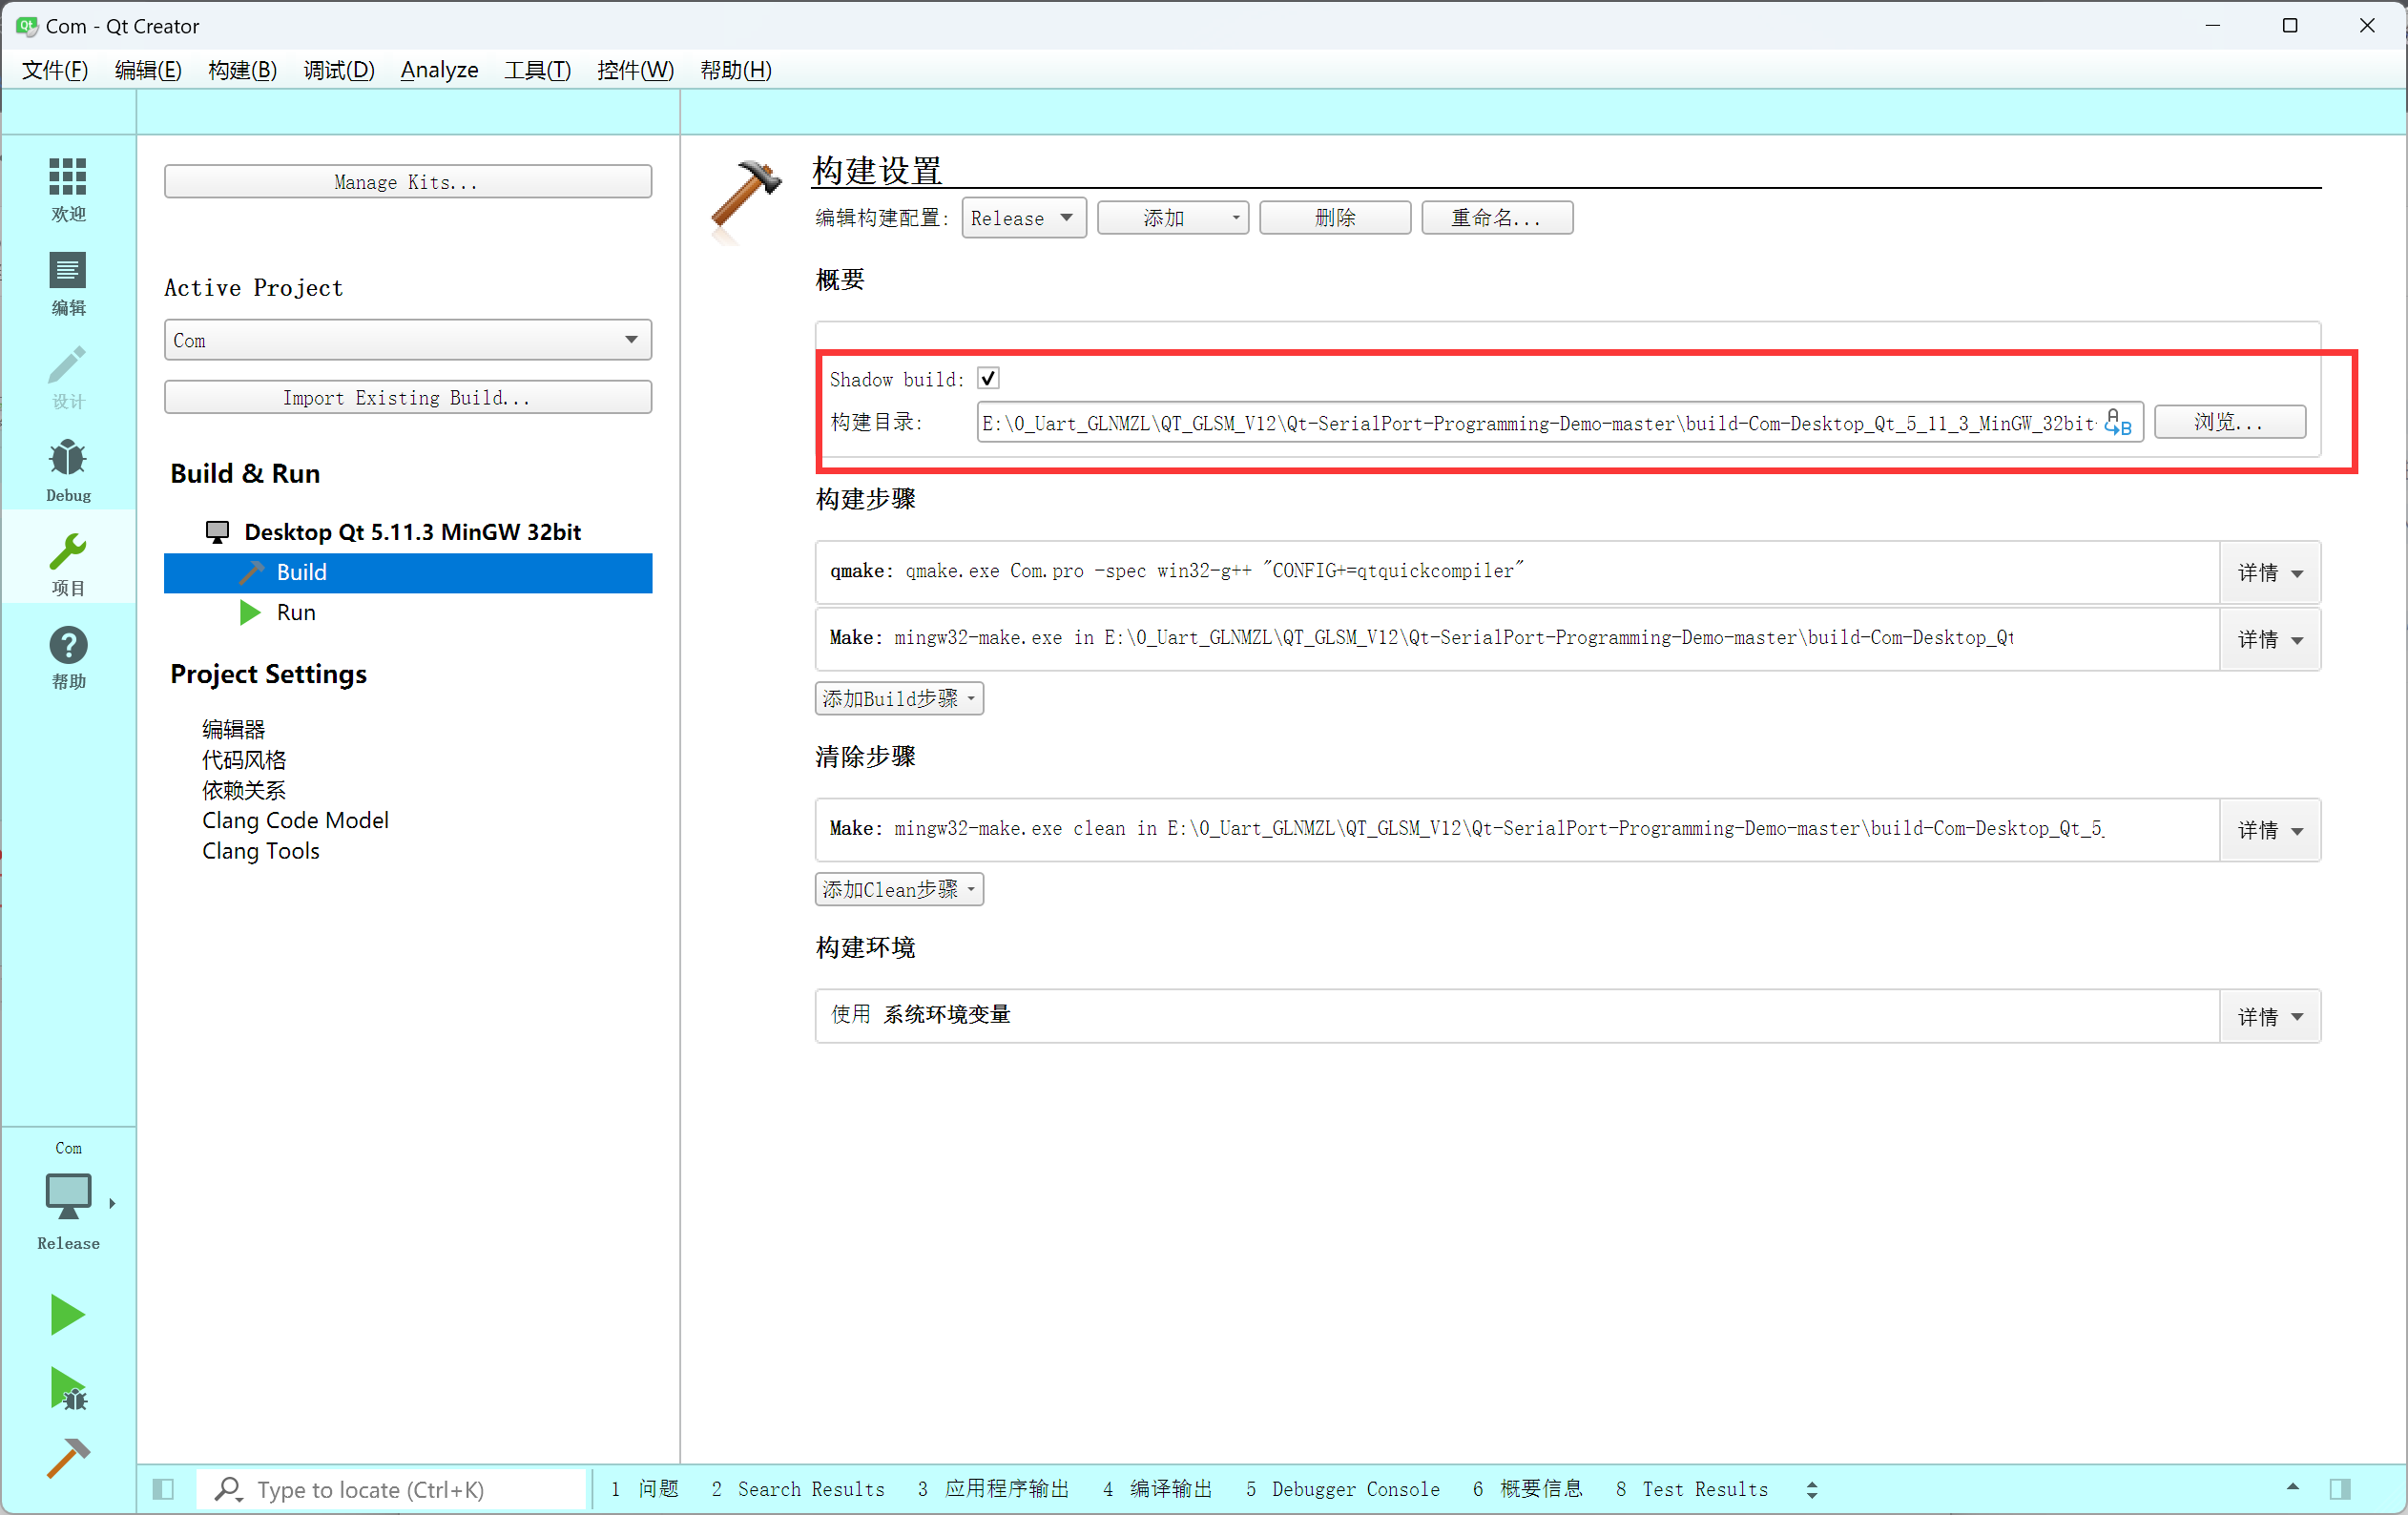Open the 添加Clean步骤 dropdown
2408x1515 pixels.
(x=899, y=889)
